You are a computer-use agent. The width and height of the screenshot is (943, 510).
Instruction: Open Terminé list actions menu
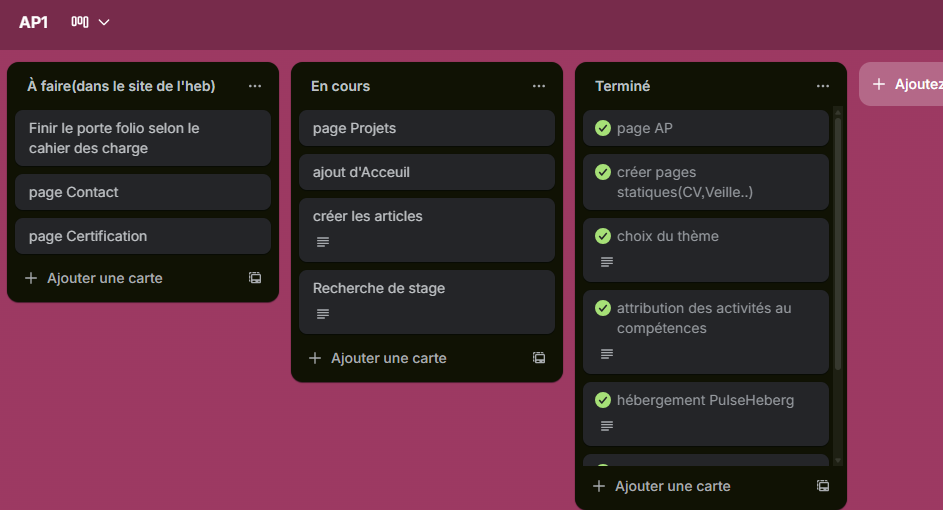823,86
